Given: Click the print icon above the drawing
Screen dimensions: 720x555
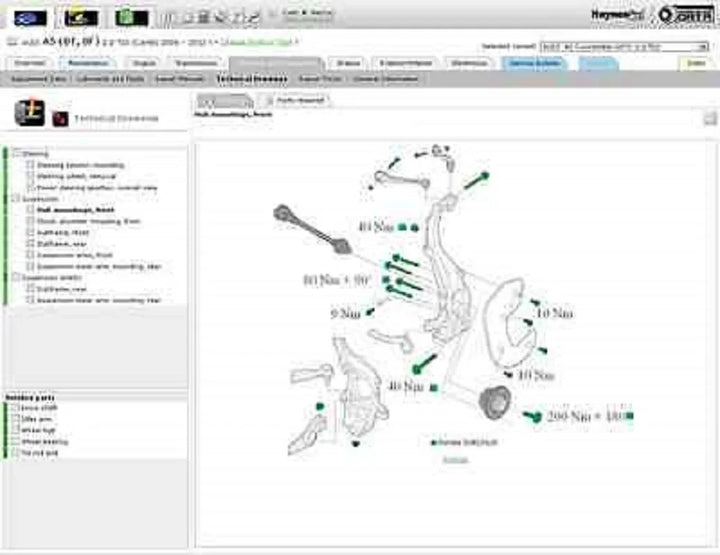Looking at the screenshot, I should coord(708,119).
